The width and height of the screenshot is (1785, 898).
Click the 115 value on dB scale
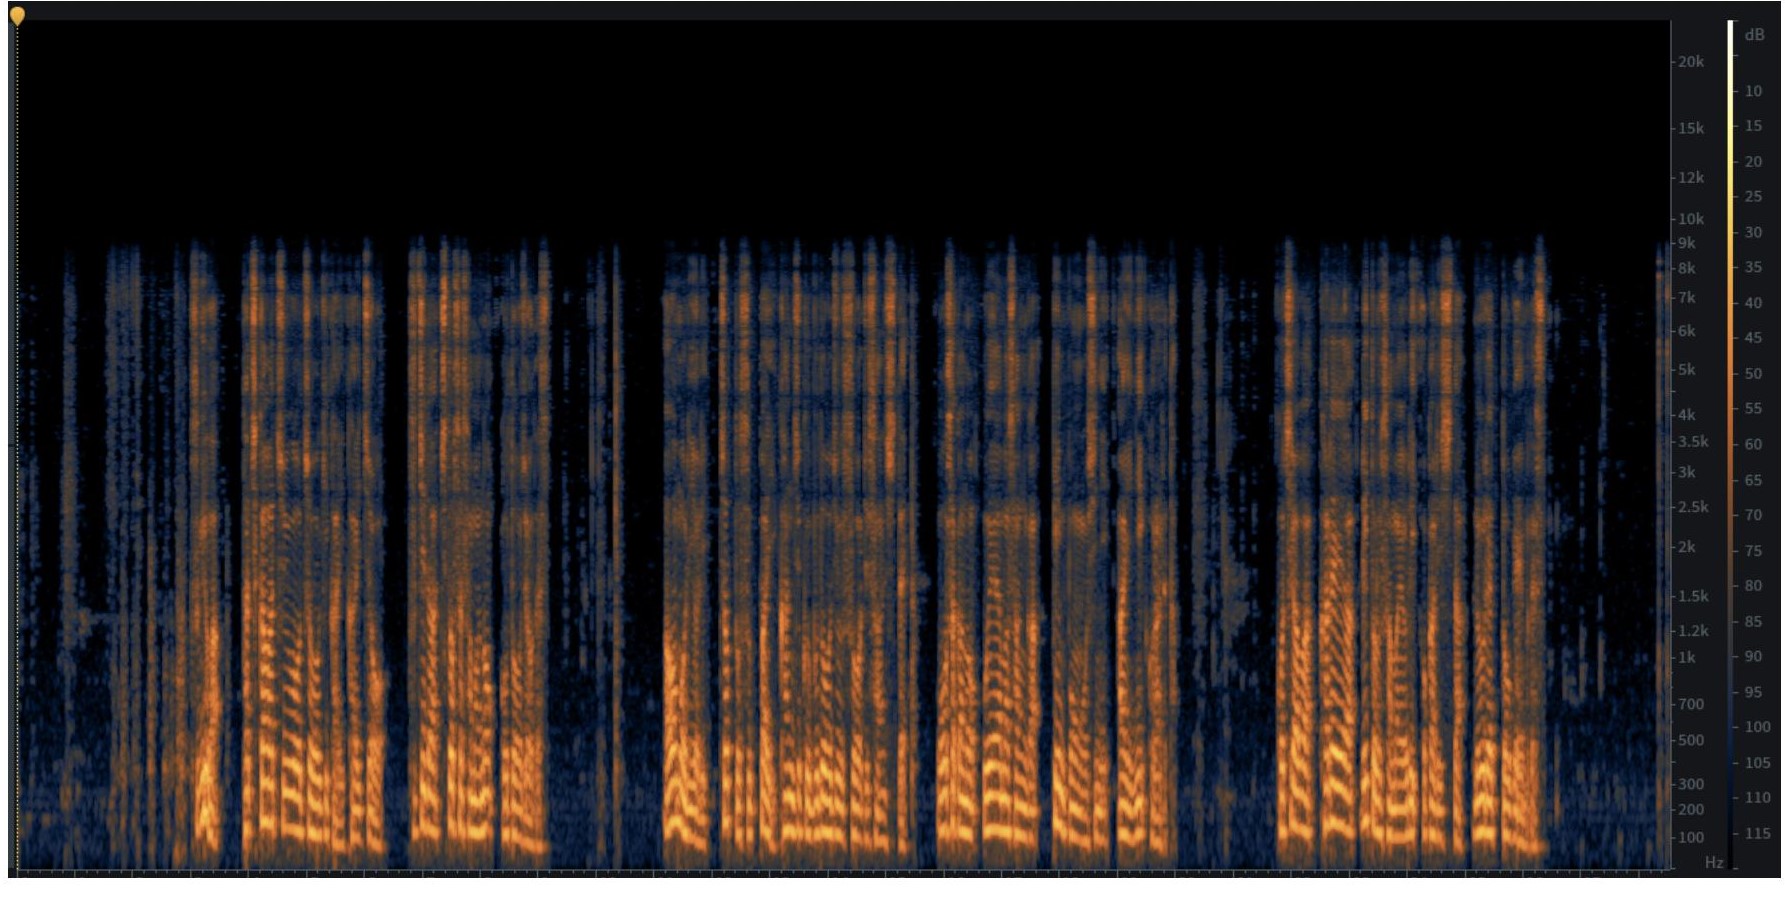(x=1758, y=833)
